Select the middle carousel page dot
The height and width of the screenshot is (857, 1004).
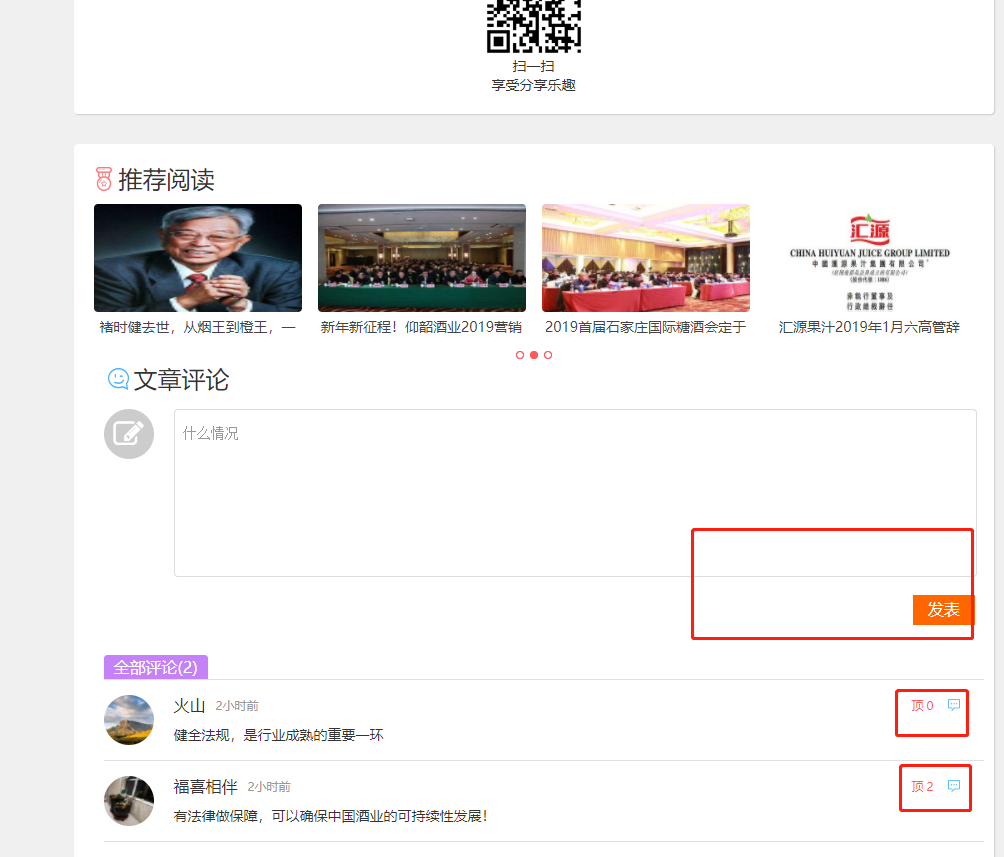pyautogui.click(x=534, y=355)
